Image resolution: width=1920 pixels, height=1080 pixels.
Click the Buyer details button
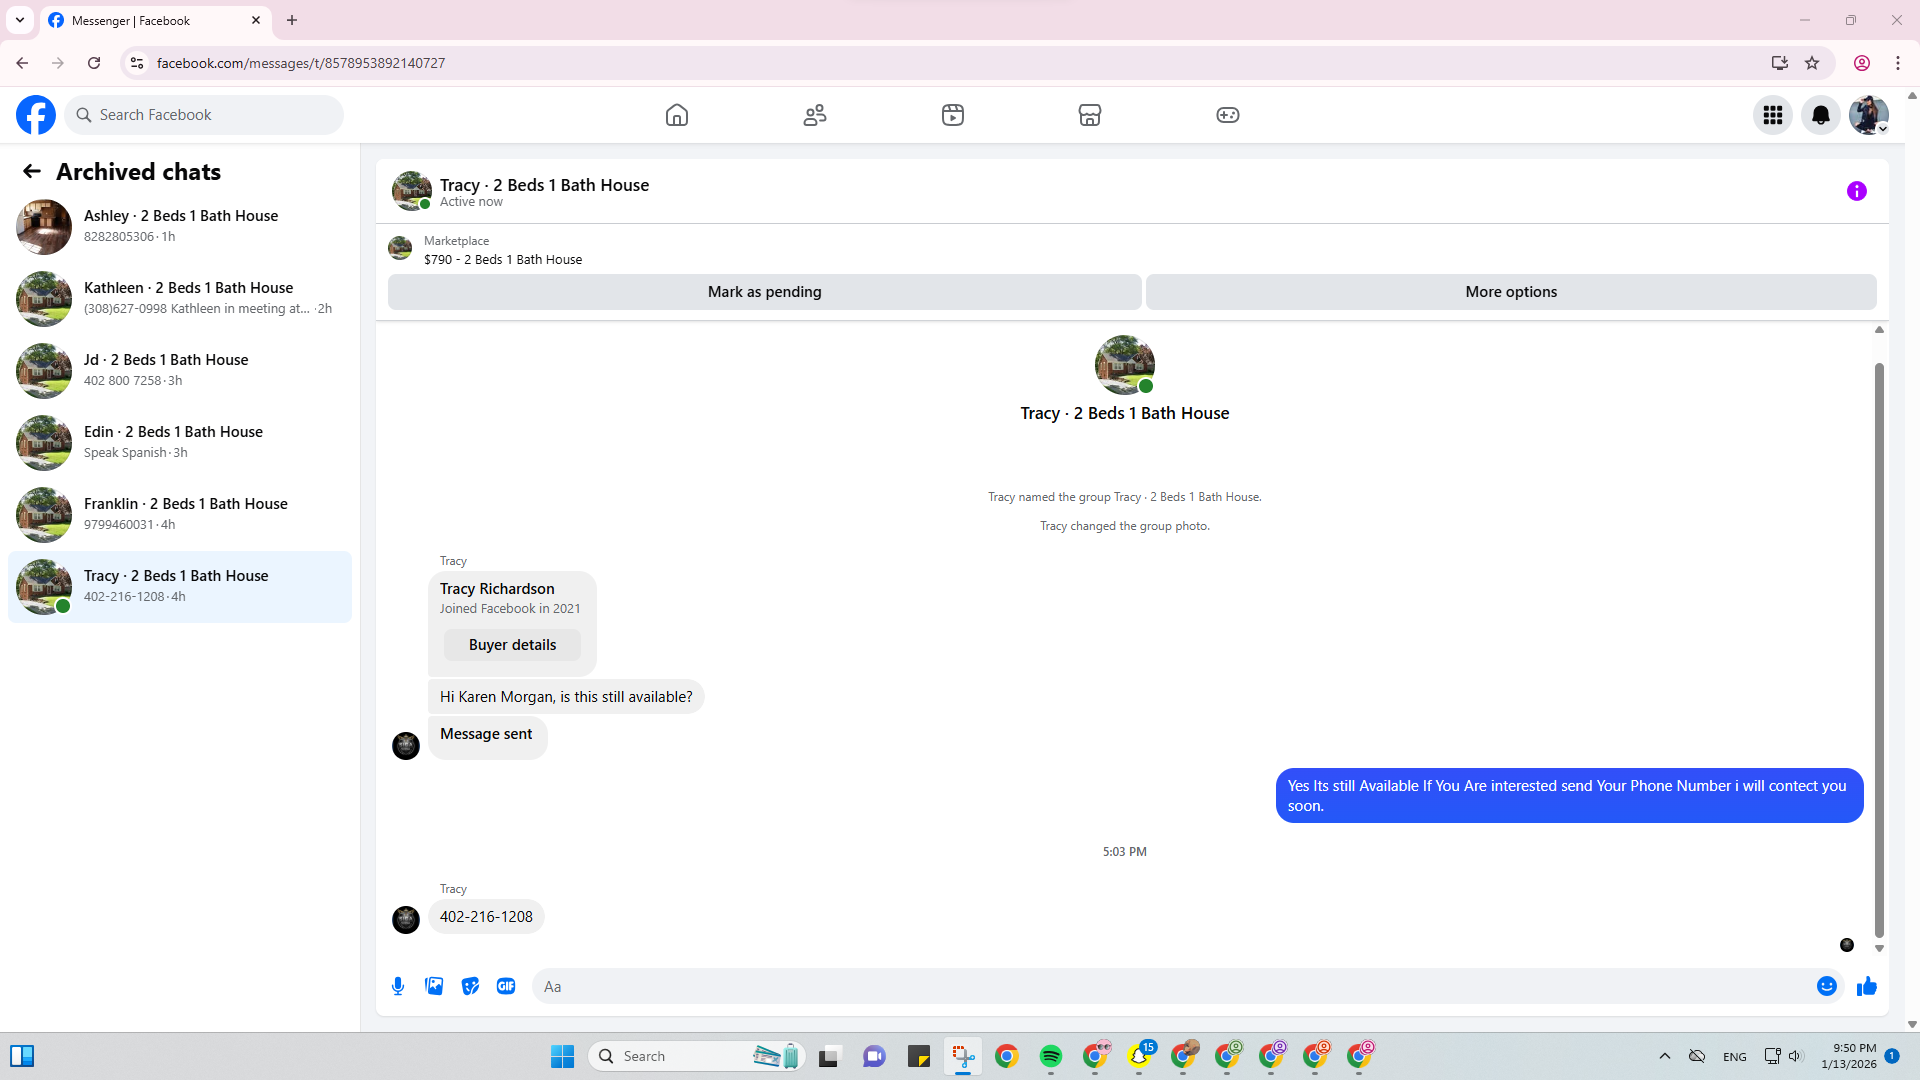pyautogui.click(x=512, y=645)
